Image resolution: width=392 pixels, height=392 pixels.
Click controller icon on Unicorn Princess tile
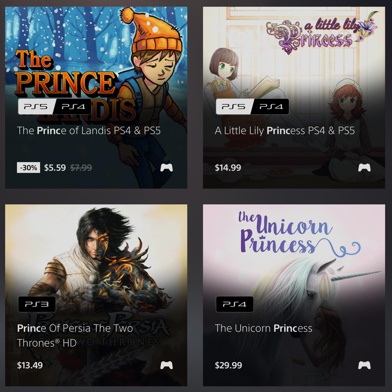[x=364, y=365]
